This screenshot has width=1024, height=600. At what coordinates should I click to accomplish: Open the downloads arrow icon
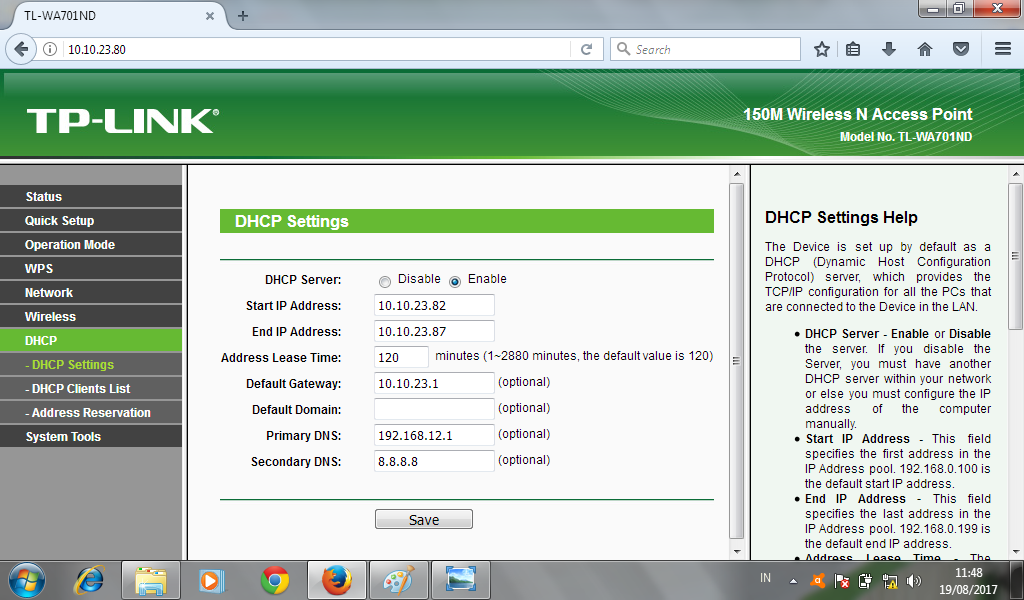click(889, 49)
